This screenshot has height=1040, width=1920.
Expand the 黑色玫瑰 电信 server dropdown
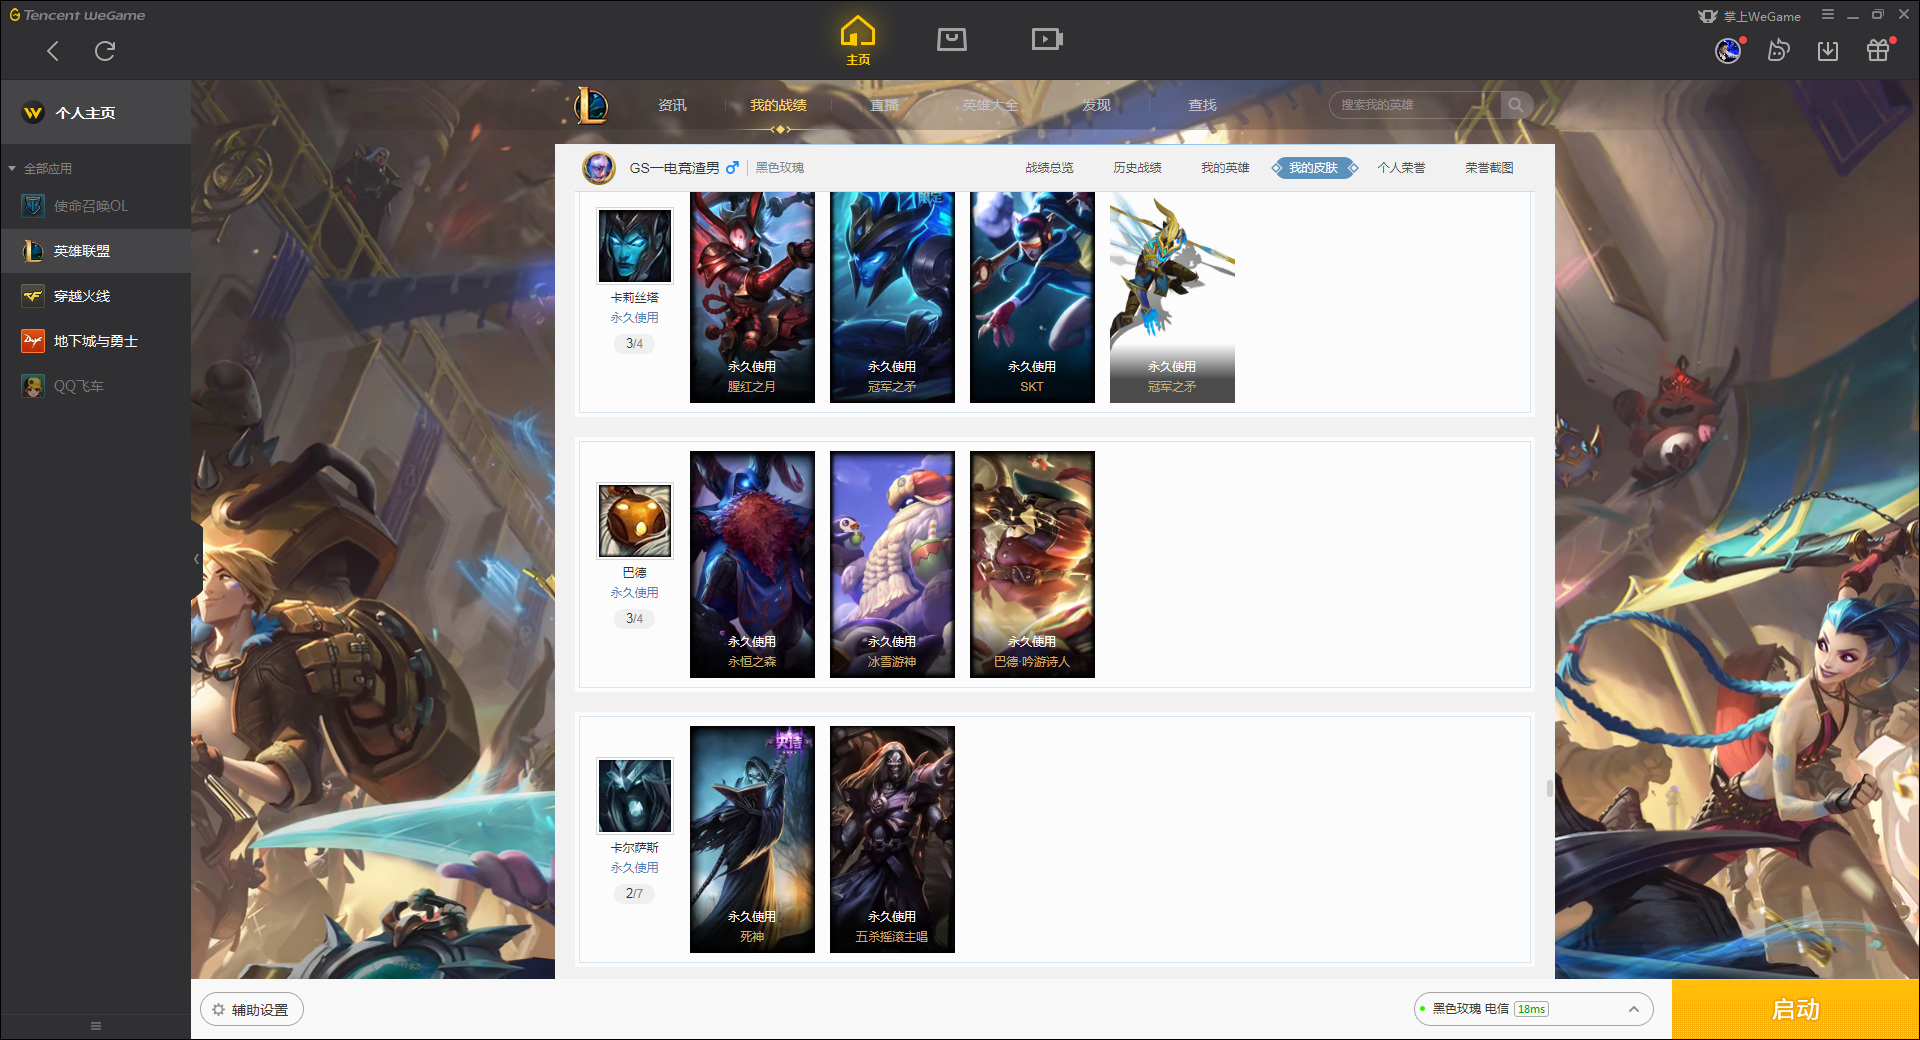(x=1533, y=1009)
